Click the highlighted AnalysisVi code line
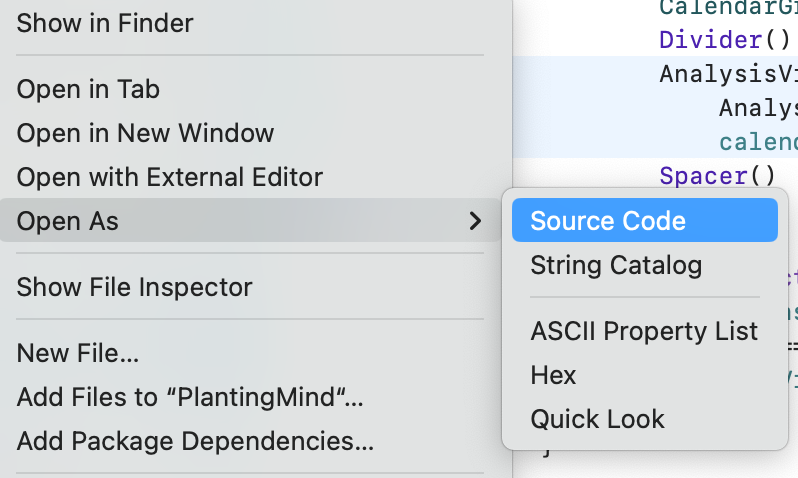Screen dimensions: 798x478 728,74
